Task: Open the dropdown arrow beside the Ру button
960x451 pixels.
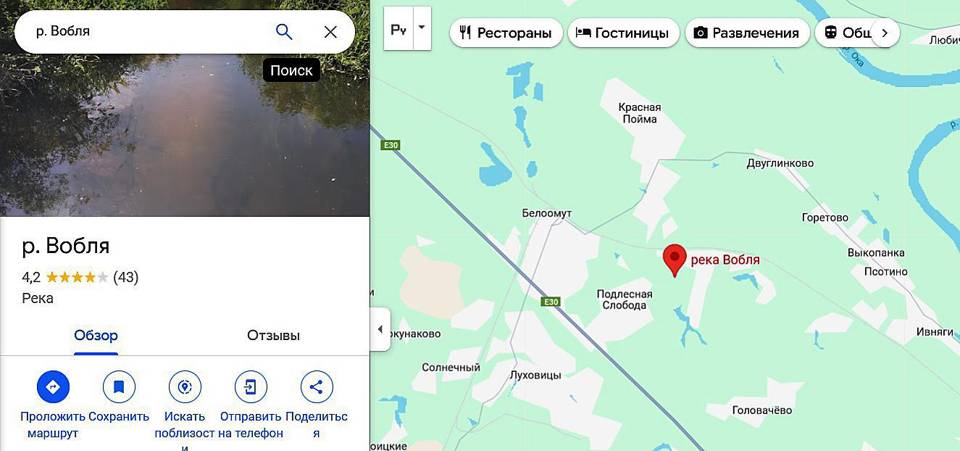Action: point(422,28)
